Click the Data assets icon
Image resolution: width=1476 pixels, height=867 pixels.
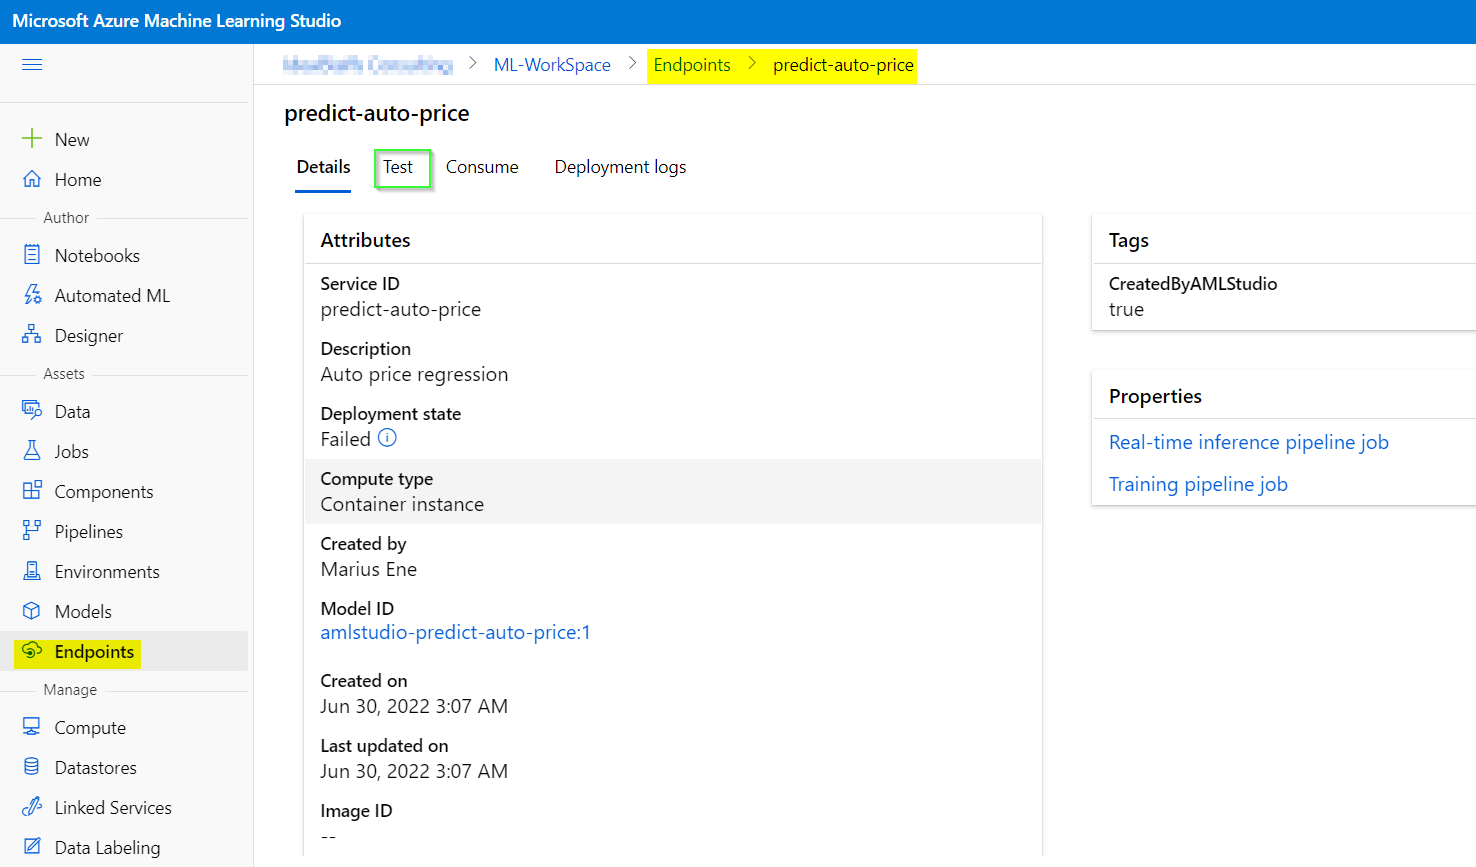point(32,411)
